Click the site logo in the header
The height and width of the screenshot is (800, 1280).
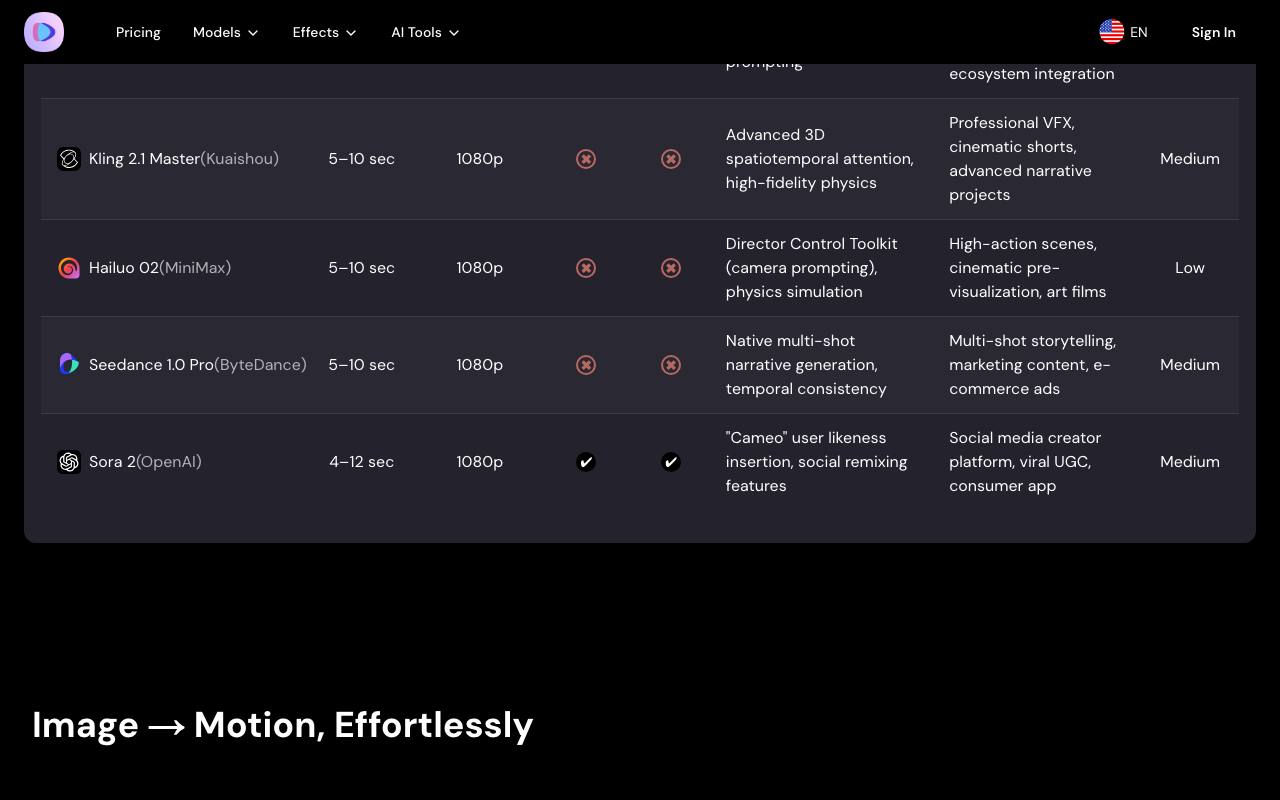point(44,32)
